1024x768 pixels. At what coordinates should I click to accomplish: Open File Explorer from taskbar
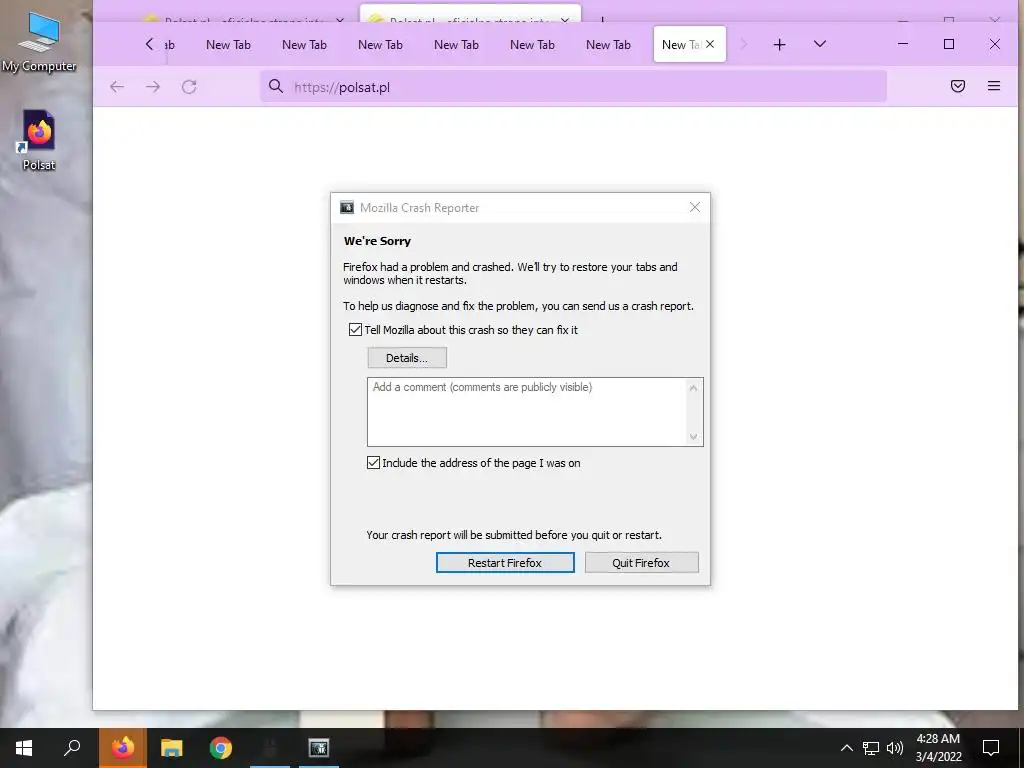[x=172, y=748]
